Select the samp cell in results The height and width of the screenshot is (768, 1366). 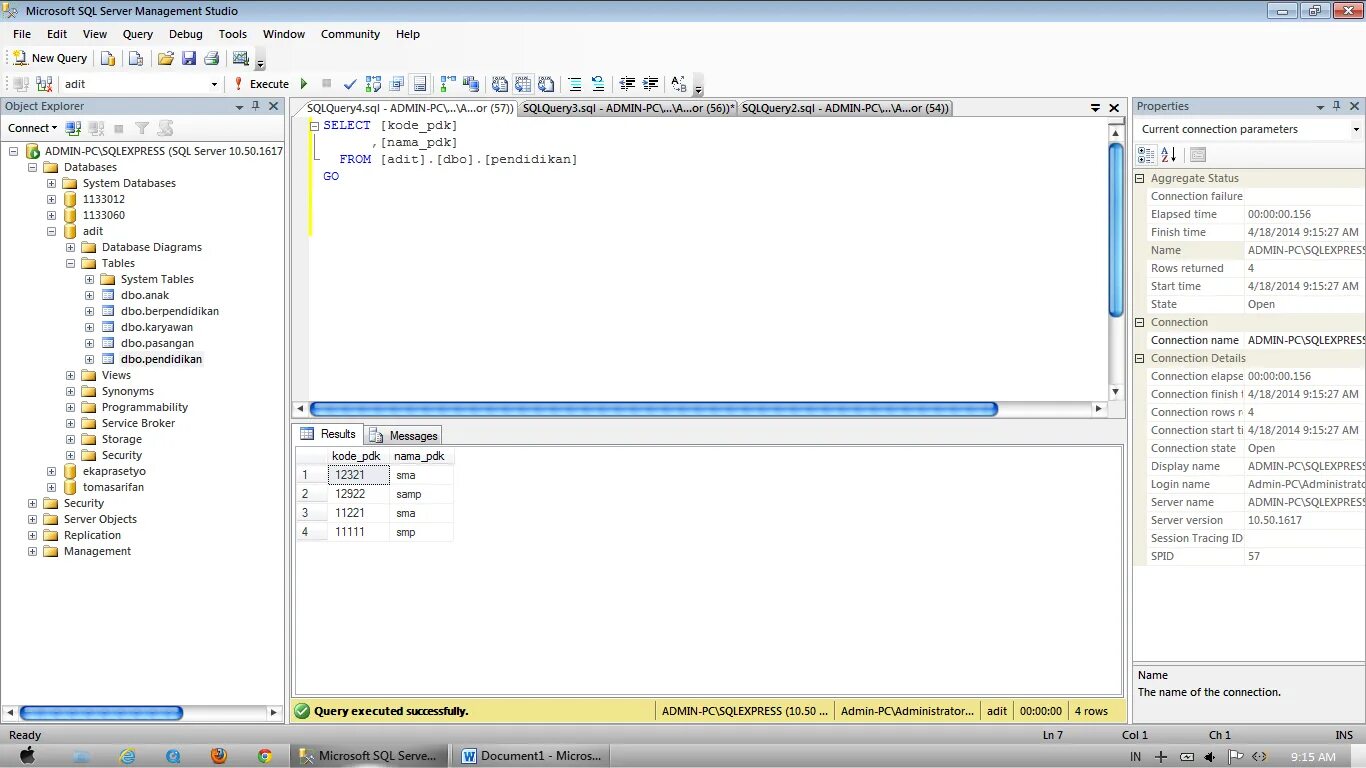pos(422,494)
